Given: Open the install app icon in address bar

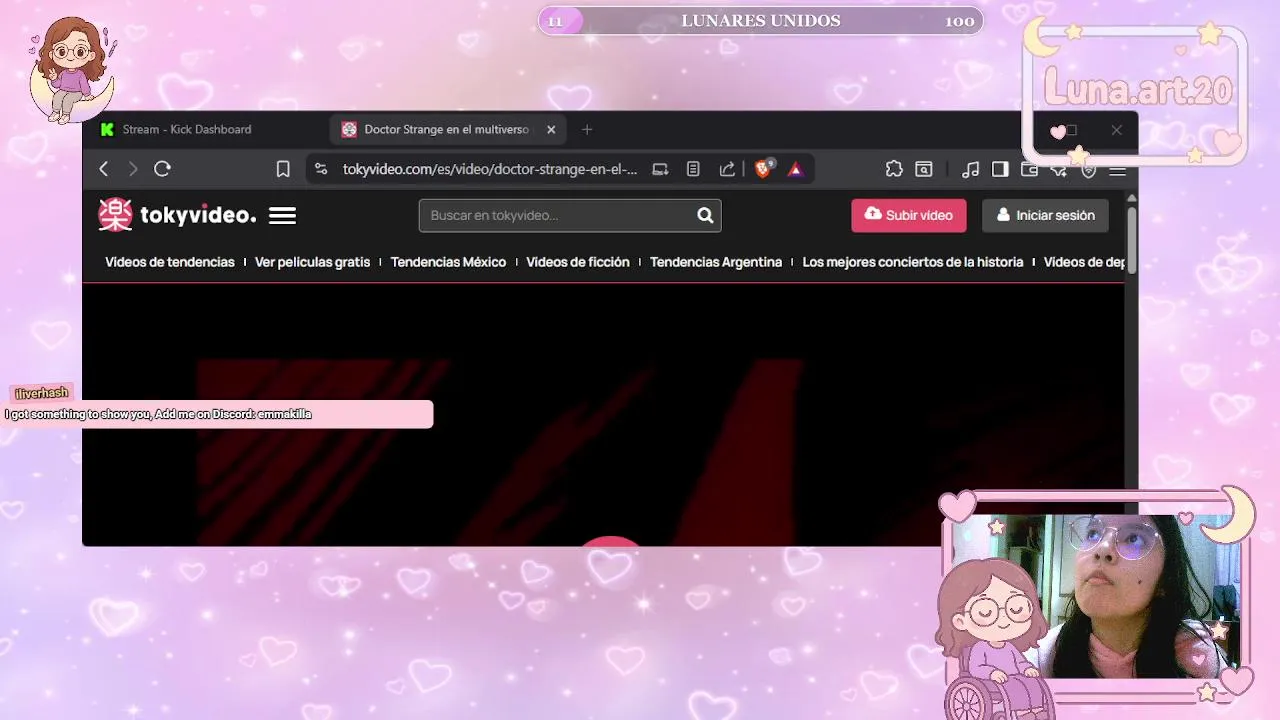Looking at the screenshot, I should point(660,169).
